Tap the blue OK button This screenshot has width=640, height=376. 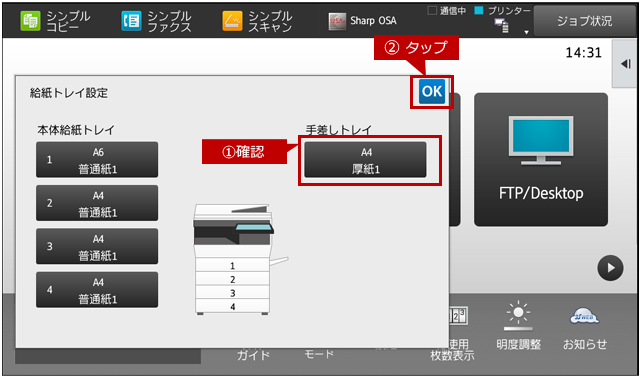[x=432, y=91]
